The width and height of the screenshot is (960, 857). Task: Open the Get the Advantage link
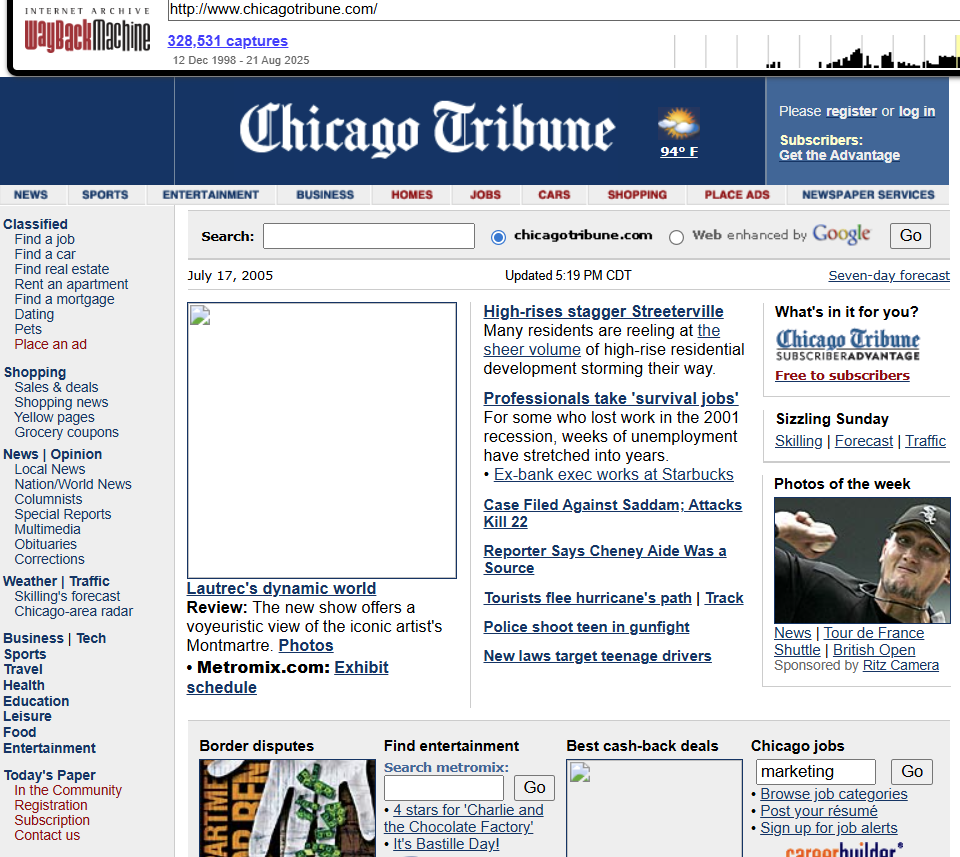click(x=839, y=155)
